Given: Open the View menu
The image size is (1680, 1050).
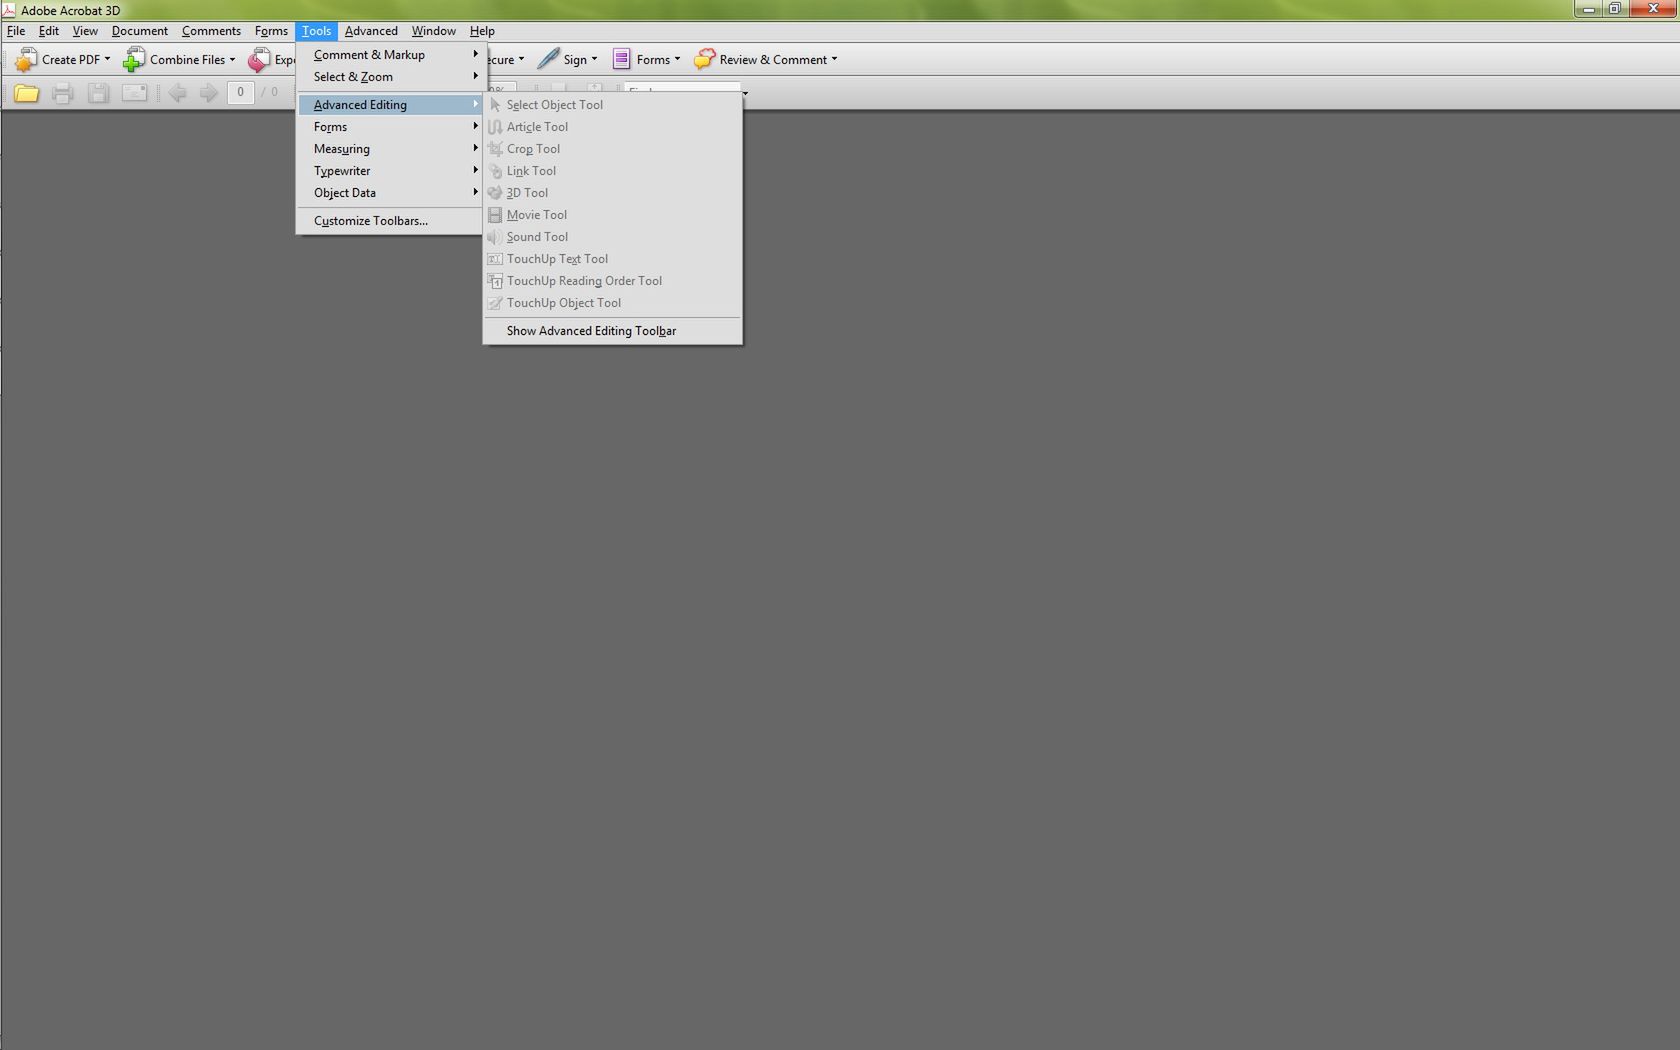Looking at the screenshot, I should [85, 31].
